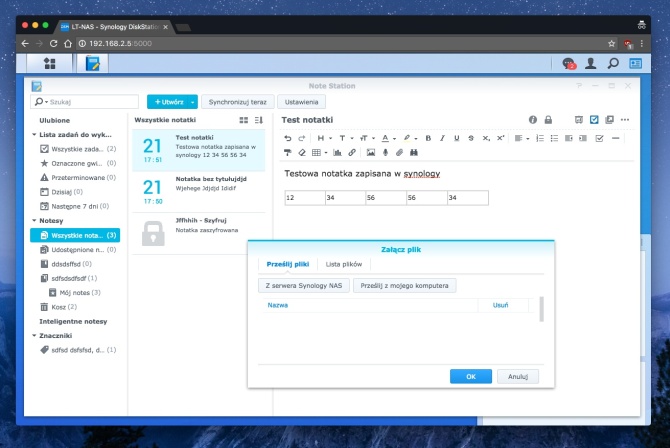Image resolution: width=670 pixels, height=448 pixels.
Task: Switch to the Lista plików tab
Action: click(x=345, y=263)
